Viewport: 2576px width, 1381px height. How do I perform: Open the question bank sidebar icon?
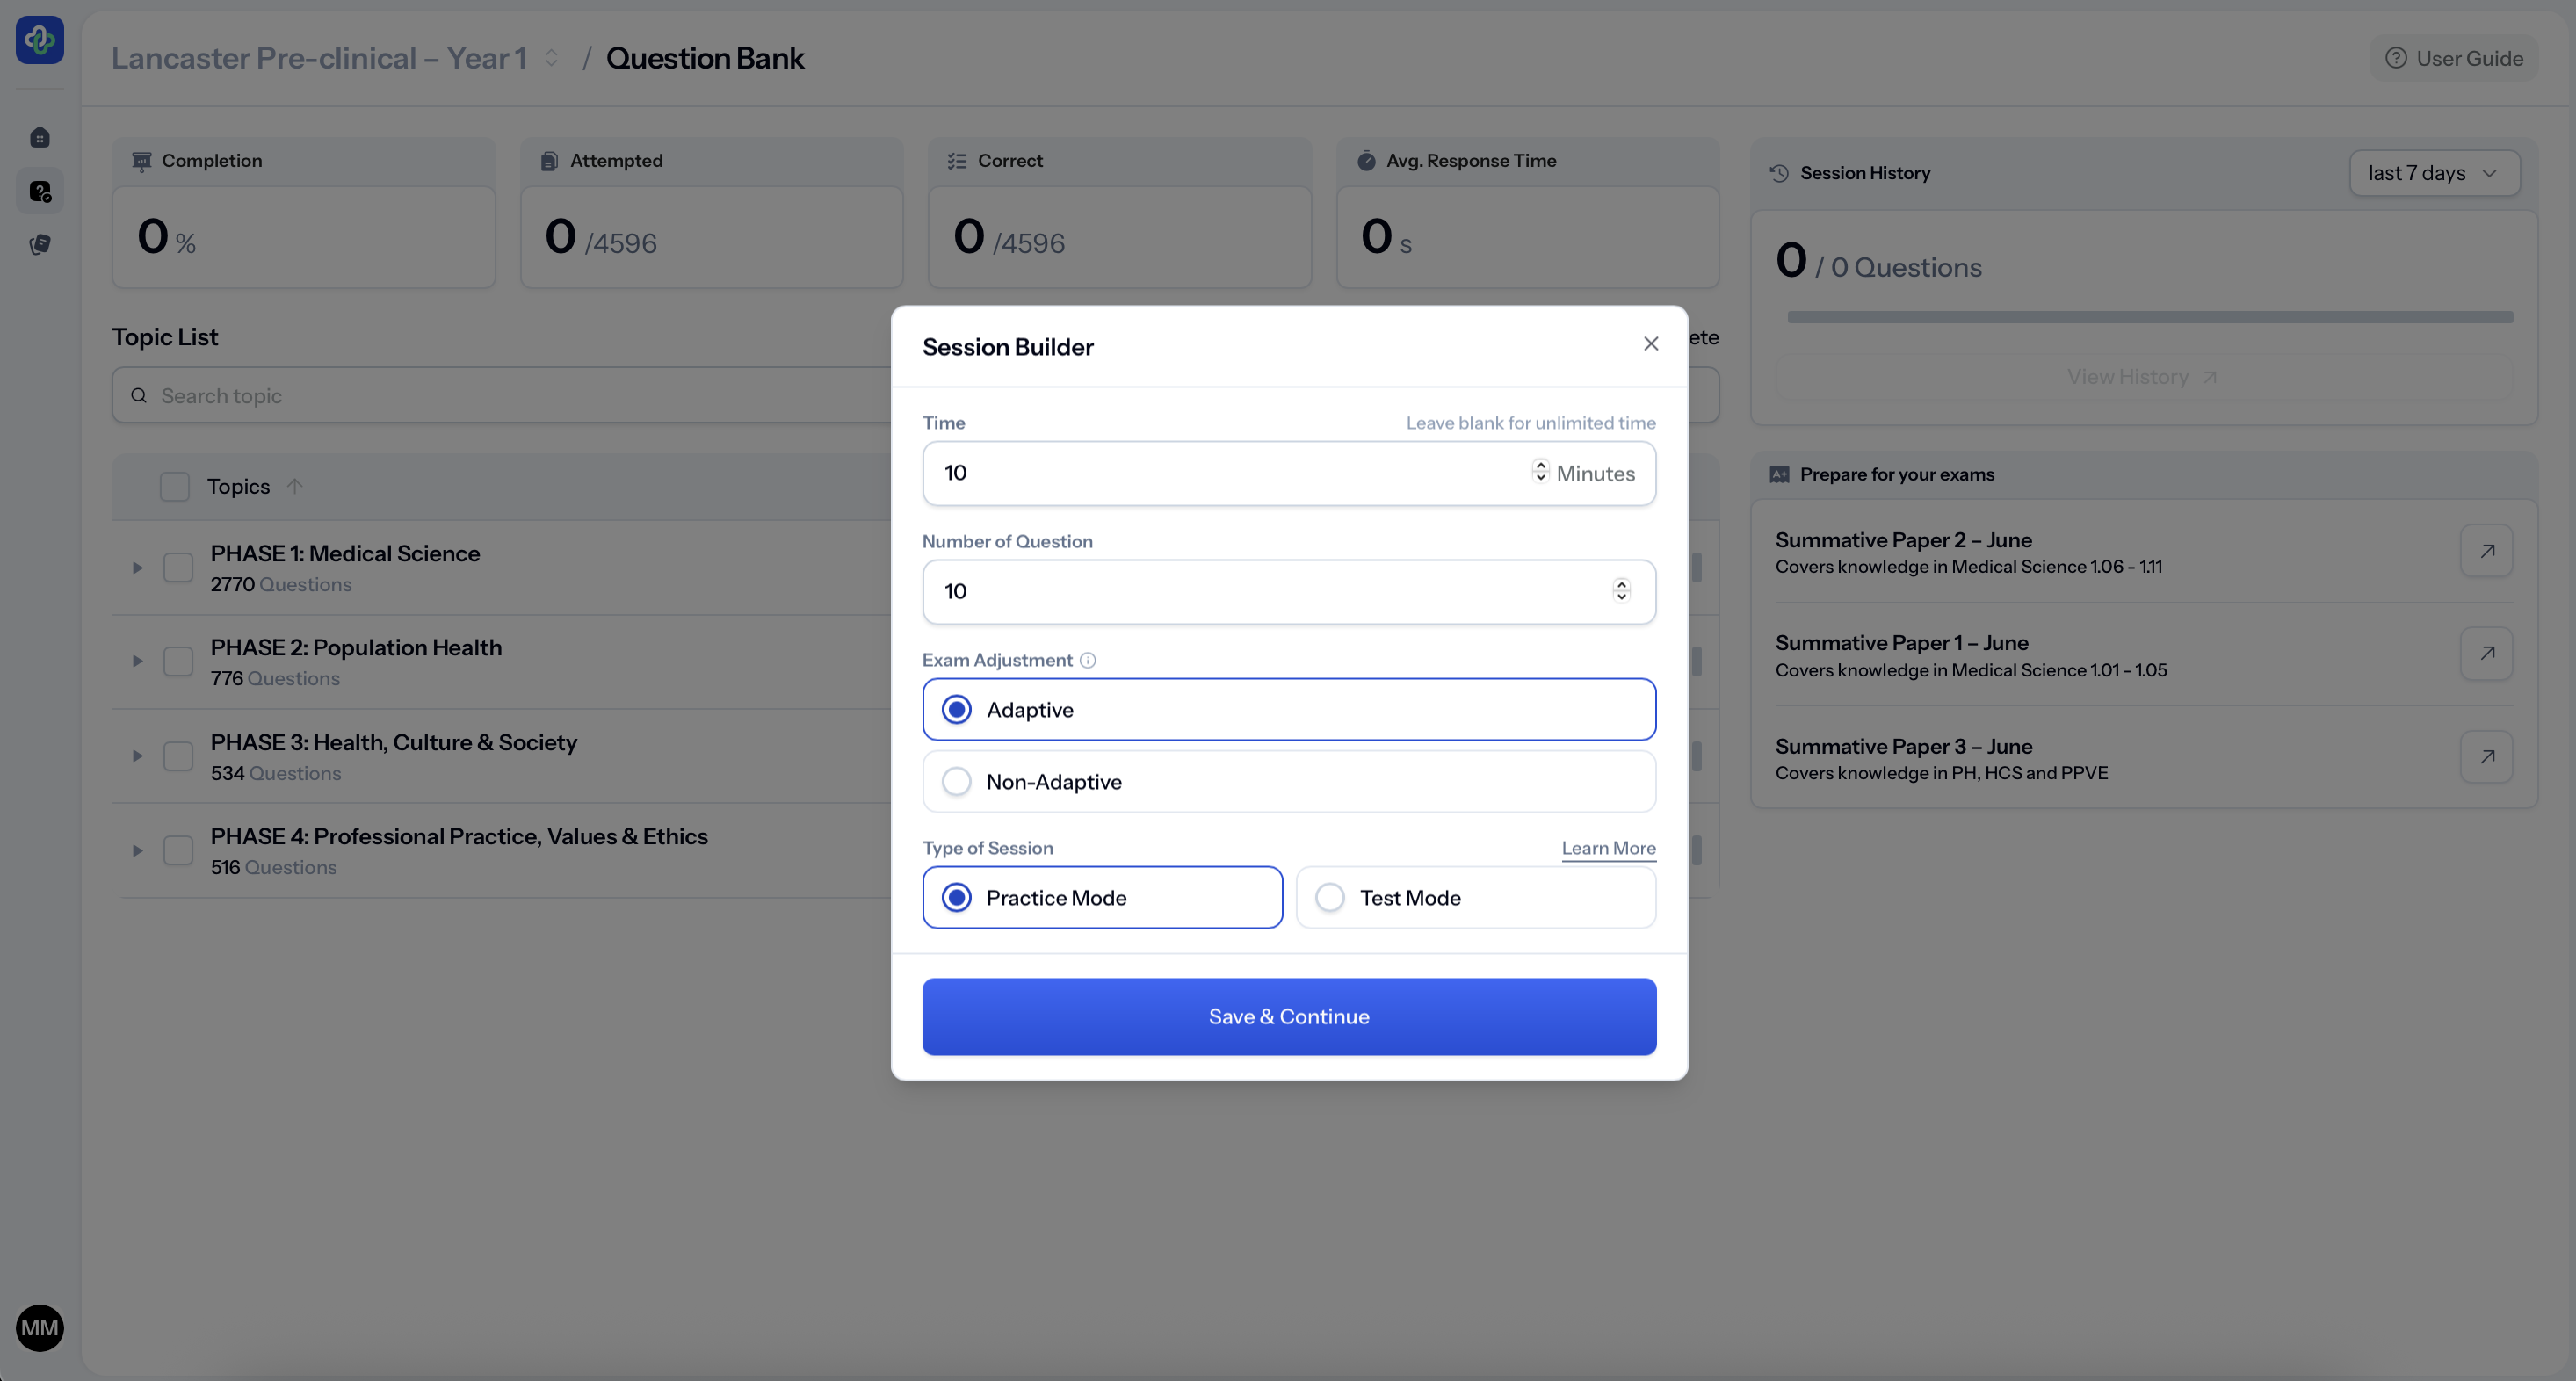[40, 191]
